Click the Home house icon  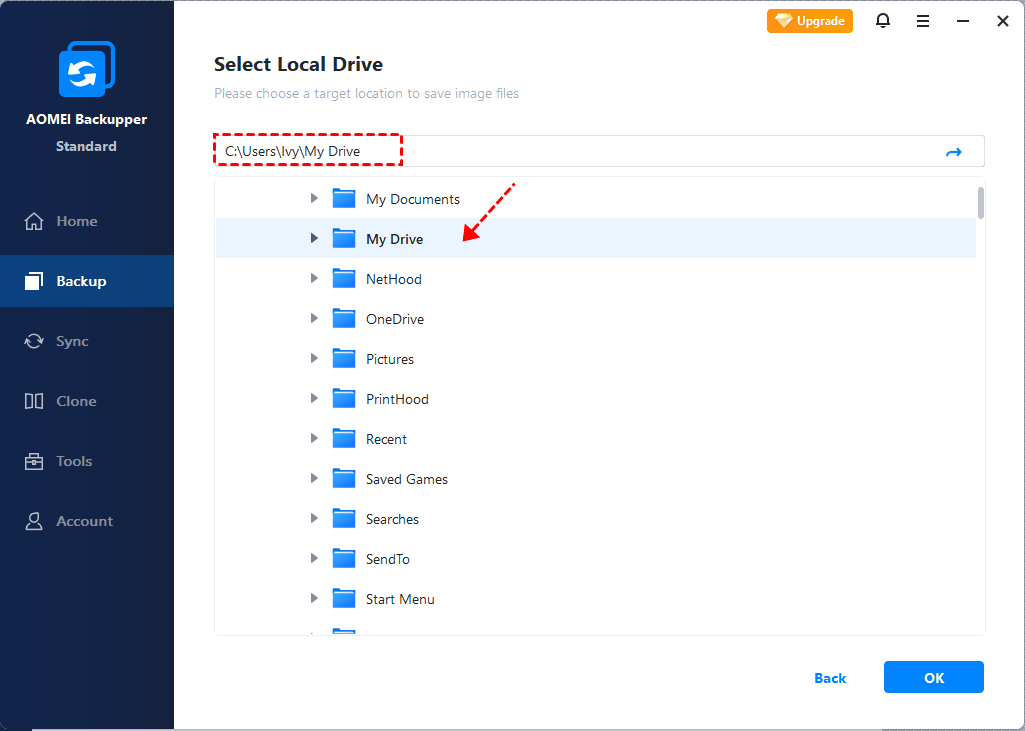click(x=34, y=222)
